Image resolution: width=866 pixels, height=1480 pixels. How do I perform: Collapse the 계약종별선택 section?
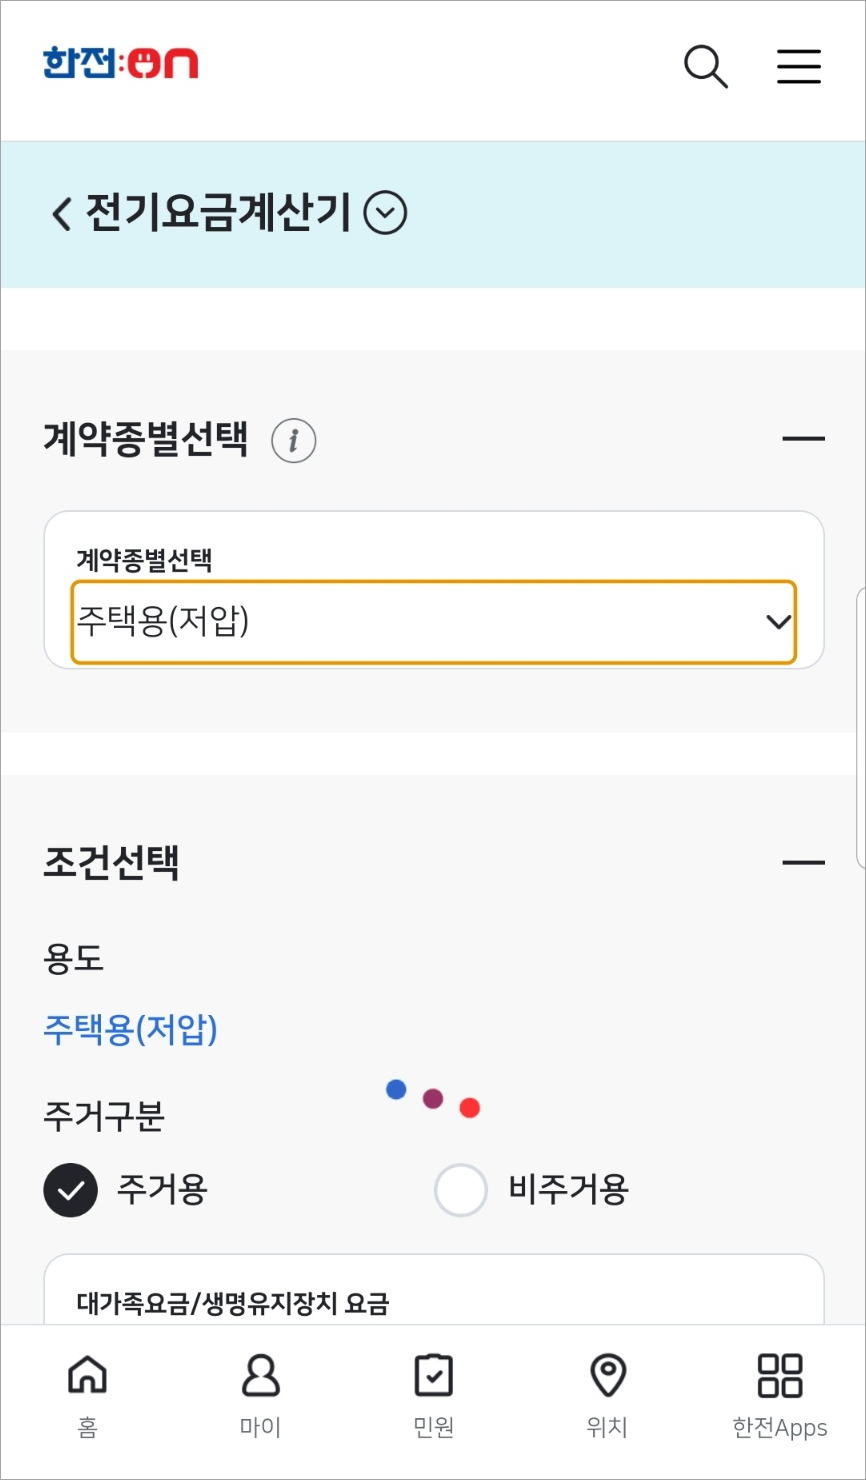[x=805, y=439]
